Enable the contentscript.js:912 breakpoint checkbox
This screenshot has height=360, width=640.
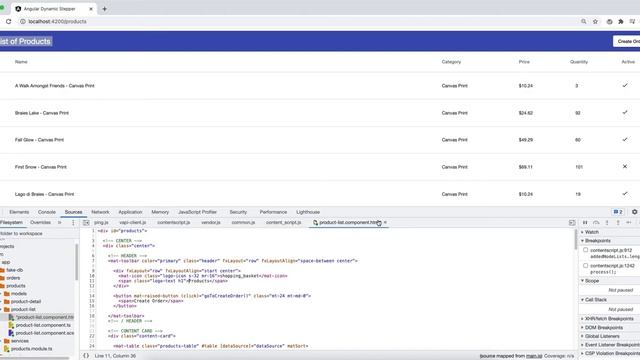586,250
